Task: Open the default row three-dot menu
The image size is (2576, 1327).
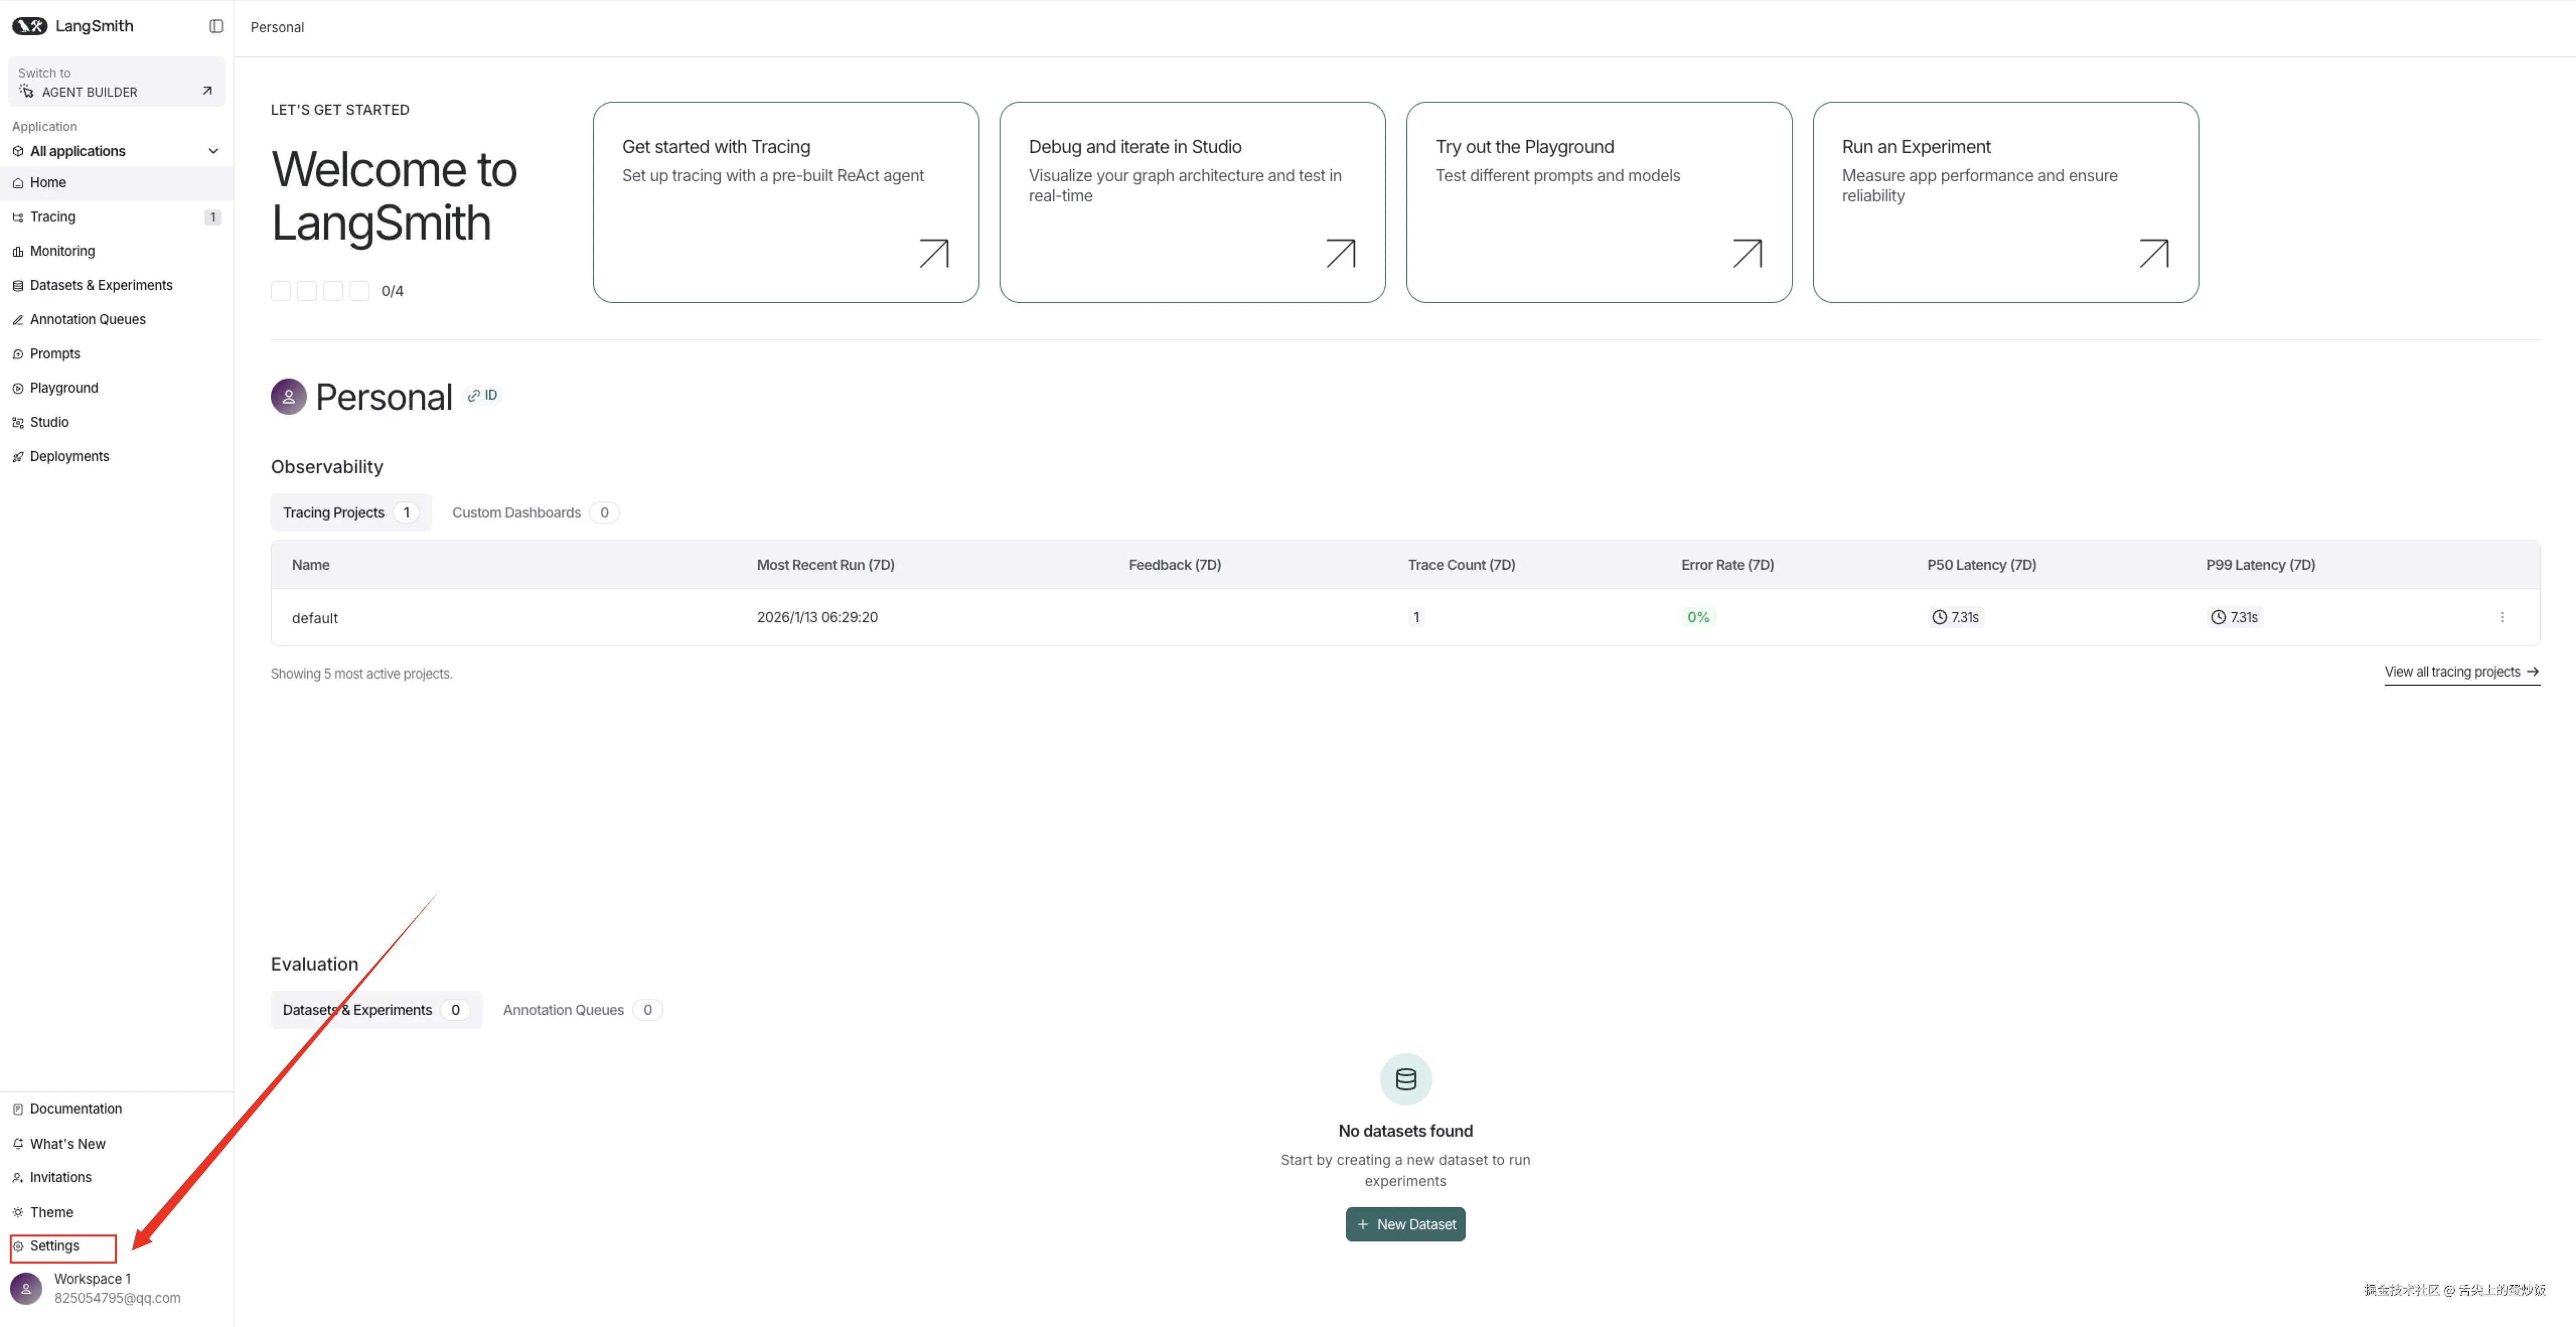Action: pyautogui.click(x=2502, y=617)
